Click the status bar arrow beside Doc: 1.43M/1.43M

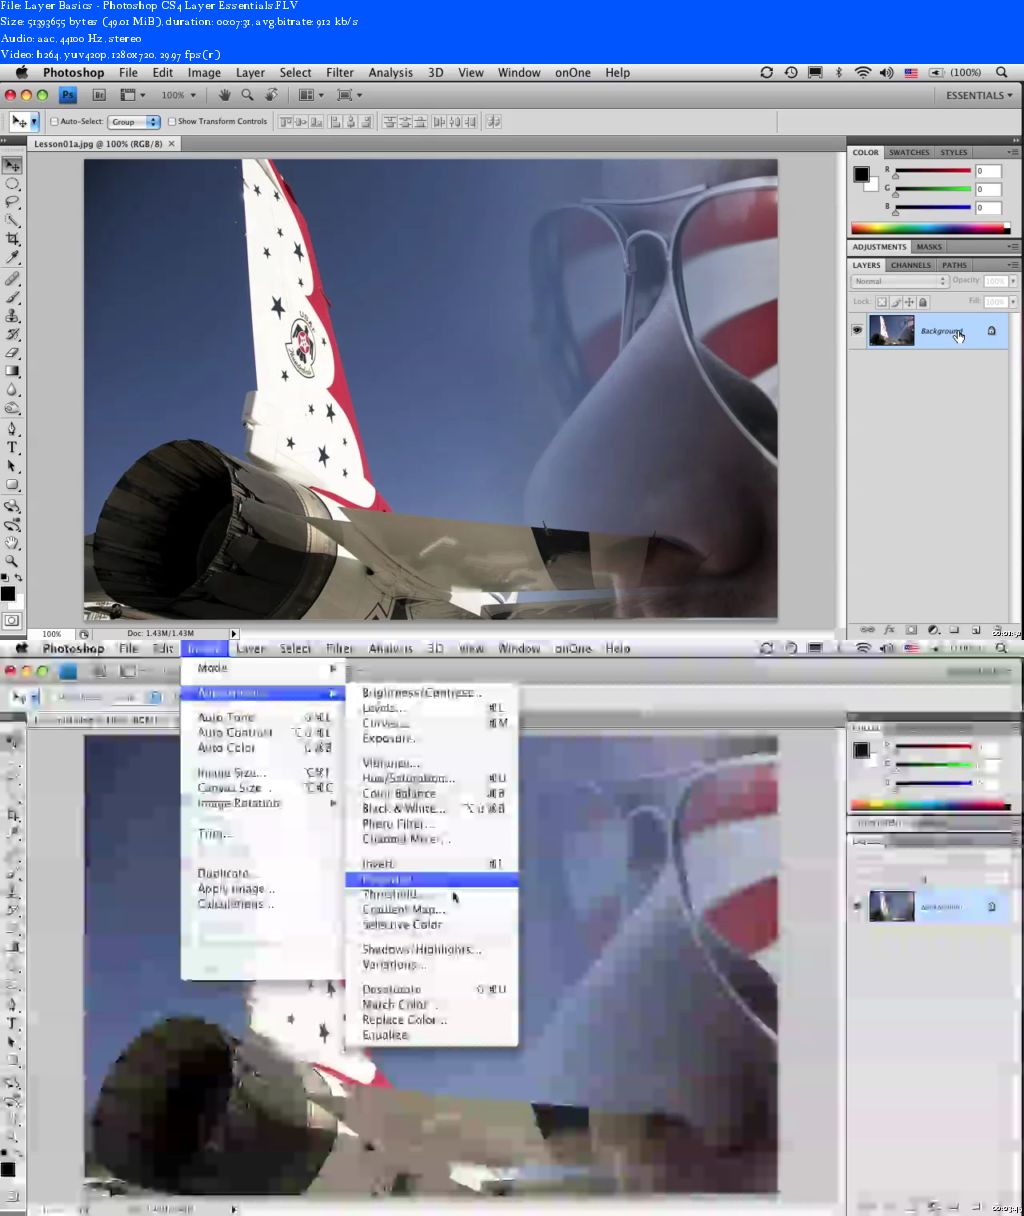234,634
